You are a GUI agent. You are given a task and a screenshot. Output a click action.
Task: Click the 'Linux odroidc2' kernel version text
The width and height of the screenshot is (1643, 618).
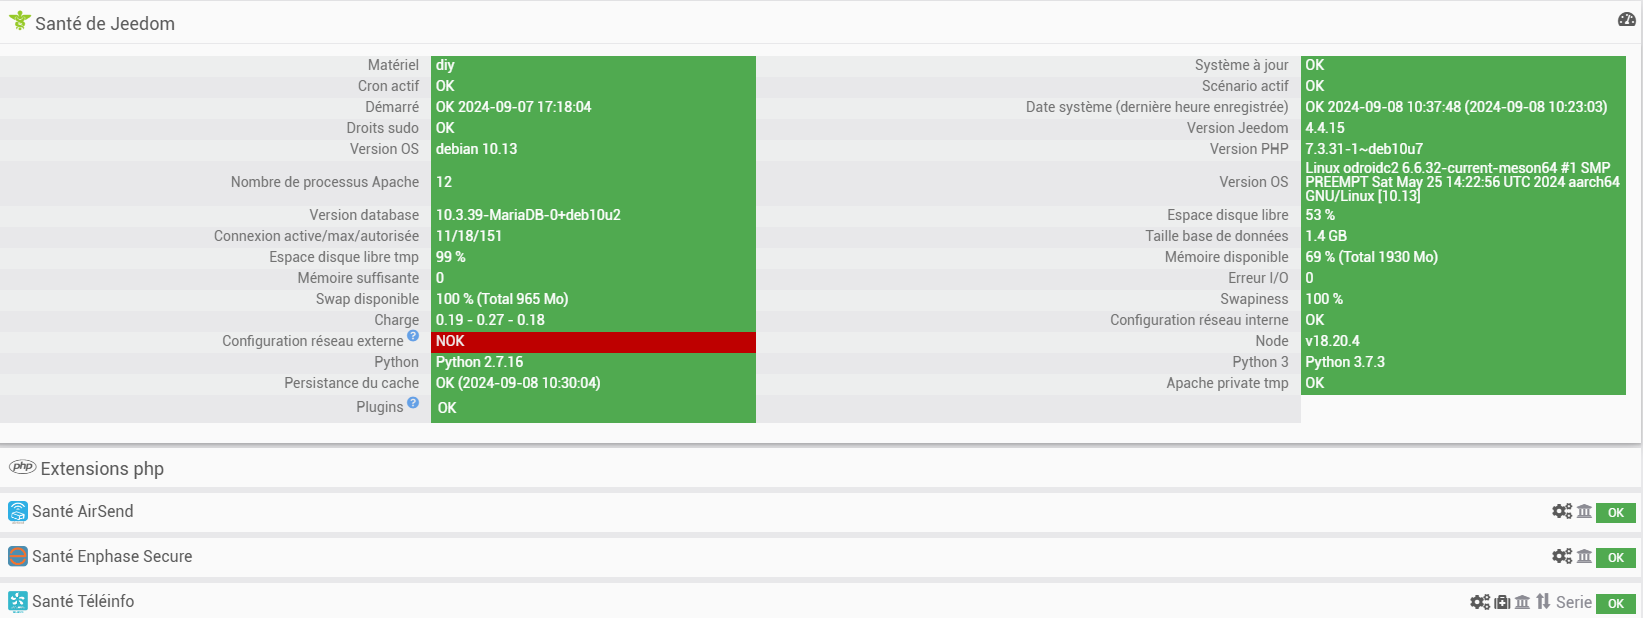(x=1462, y=182)
